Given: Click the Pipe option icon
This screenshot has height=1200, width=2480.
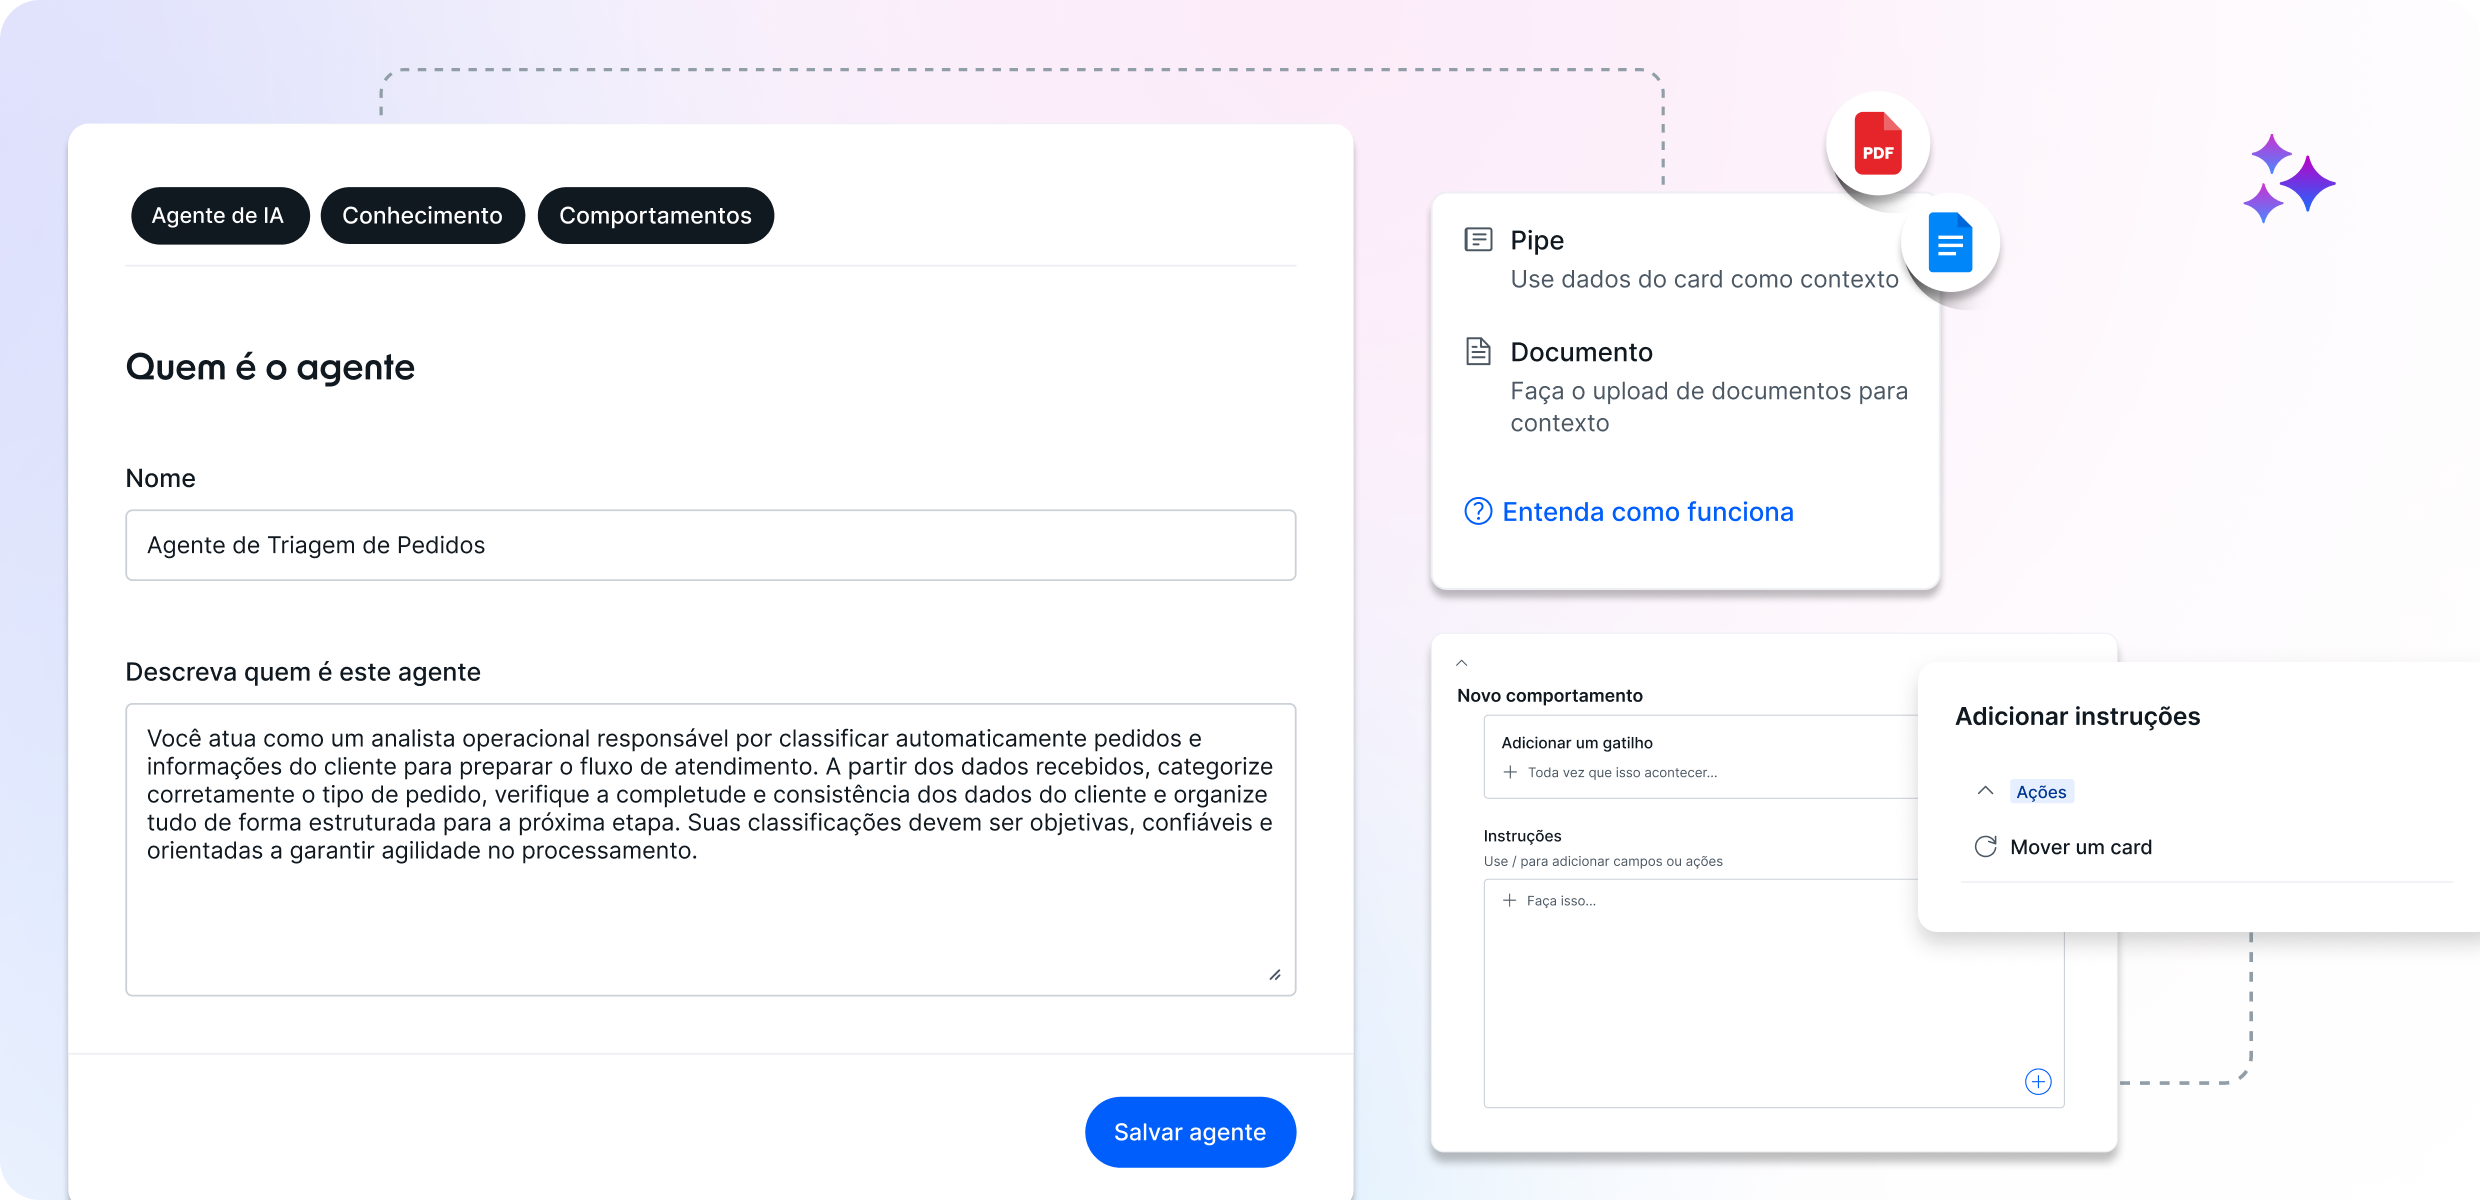Looking at the screenshot, I should 1478,240.
